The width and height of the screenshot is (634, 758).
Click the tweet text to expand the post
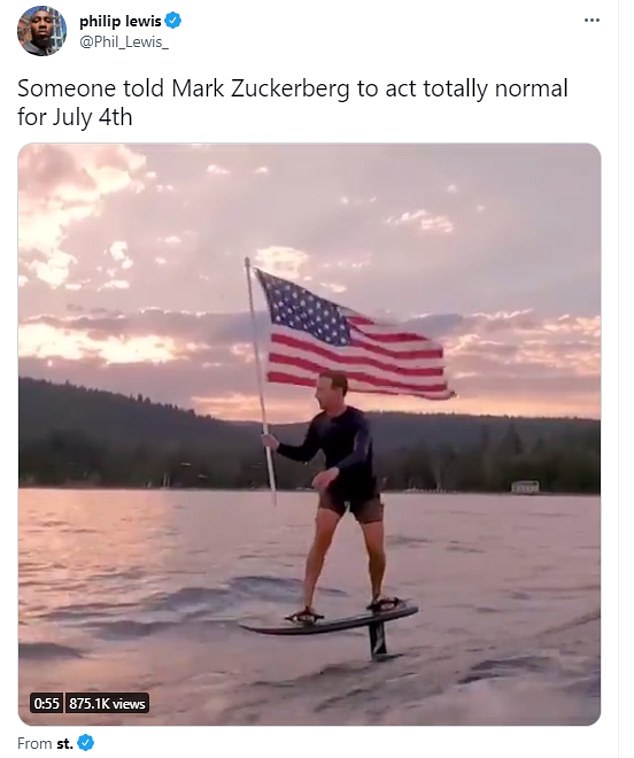(x=293, y=102)
